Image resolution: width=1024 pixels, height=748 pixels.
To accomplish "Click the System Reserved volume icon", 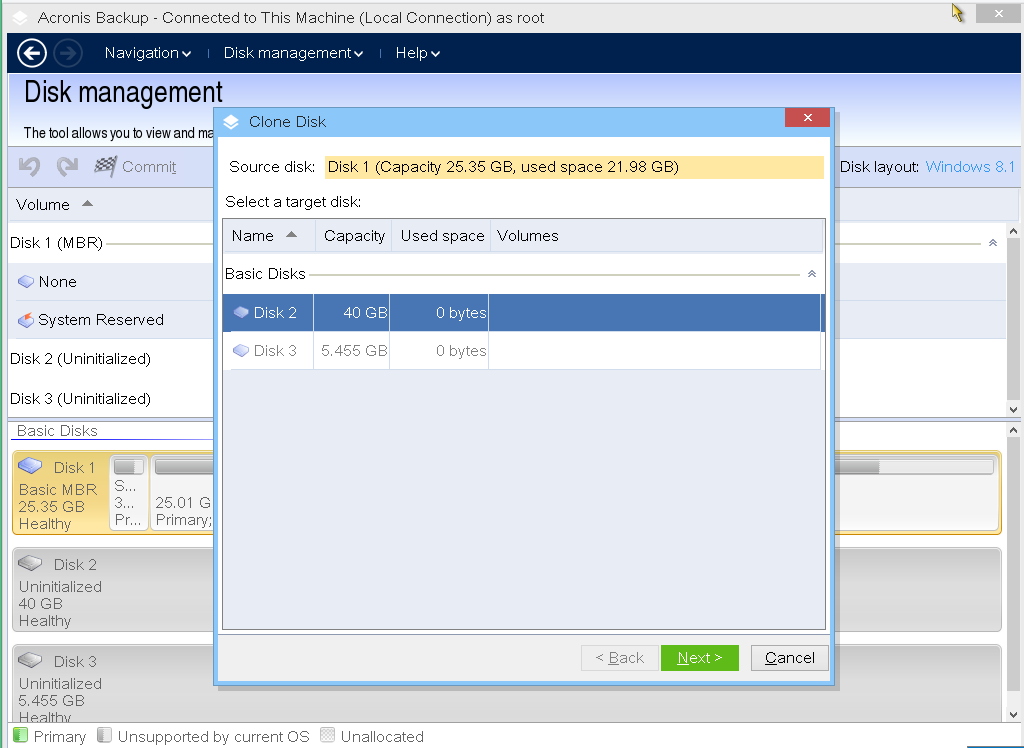I will (26, 320).
